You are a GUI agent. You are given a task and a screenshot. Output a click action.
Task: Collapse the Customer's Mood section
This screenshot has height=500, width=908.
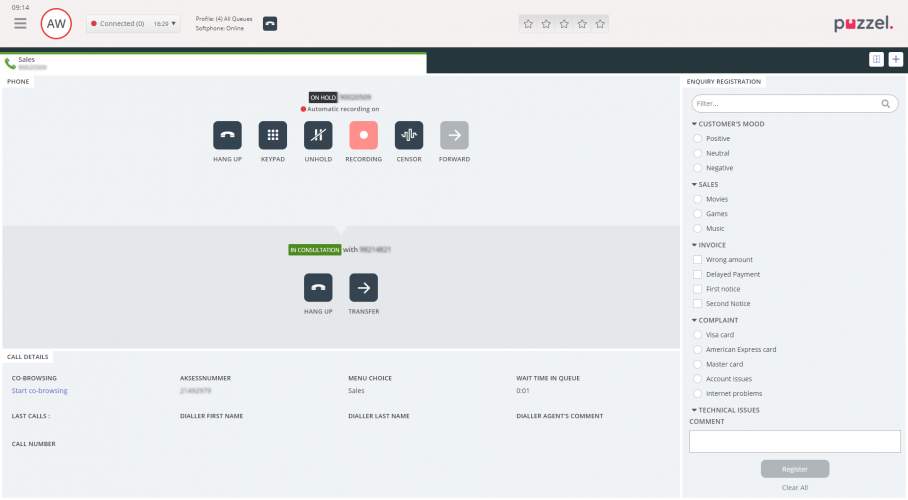click(694, 124)
